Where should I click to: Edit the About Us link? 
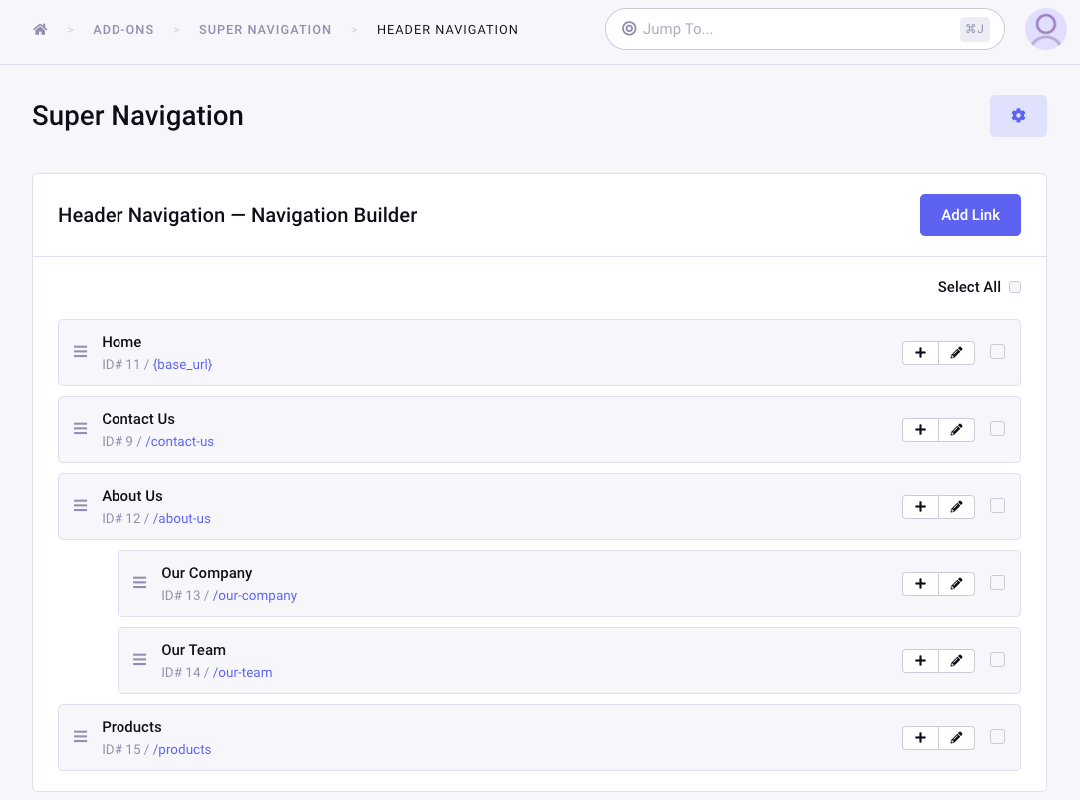pos(957,507)
